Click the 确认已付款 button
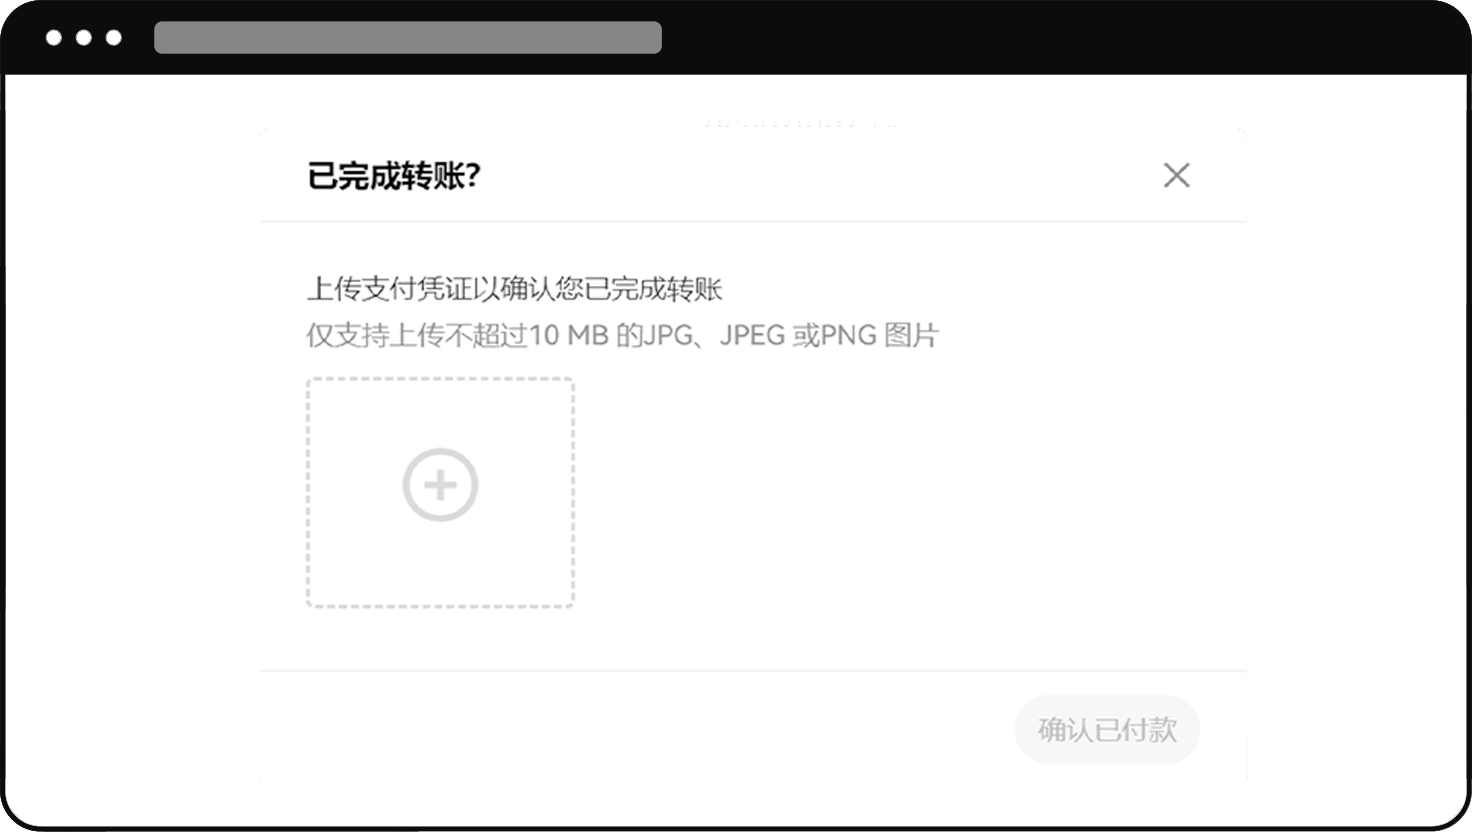Image resolution: width=1472 pixels, height=832 pixels. click(x=1106, y=730)
